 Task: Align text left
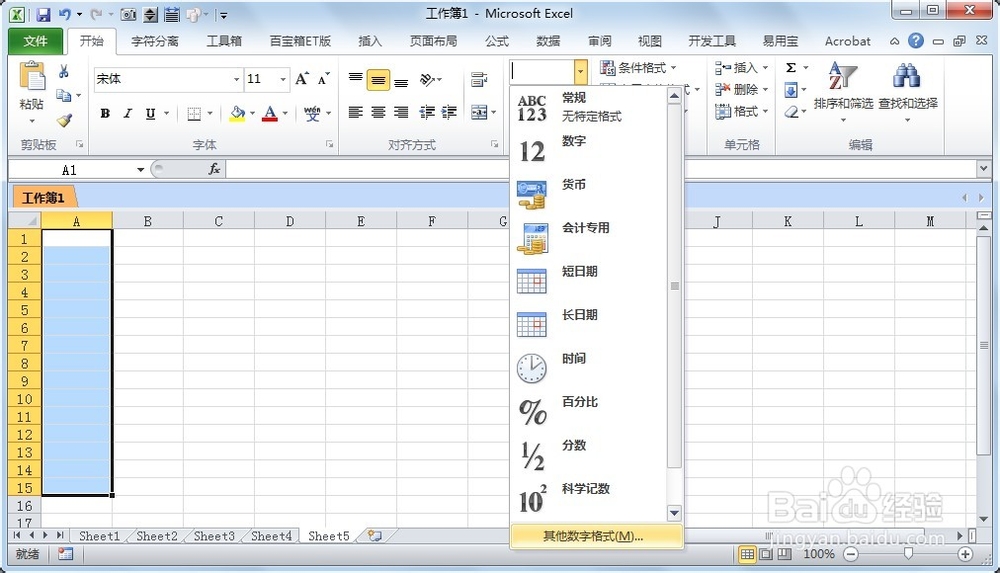tap(356, 112)
